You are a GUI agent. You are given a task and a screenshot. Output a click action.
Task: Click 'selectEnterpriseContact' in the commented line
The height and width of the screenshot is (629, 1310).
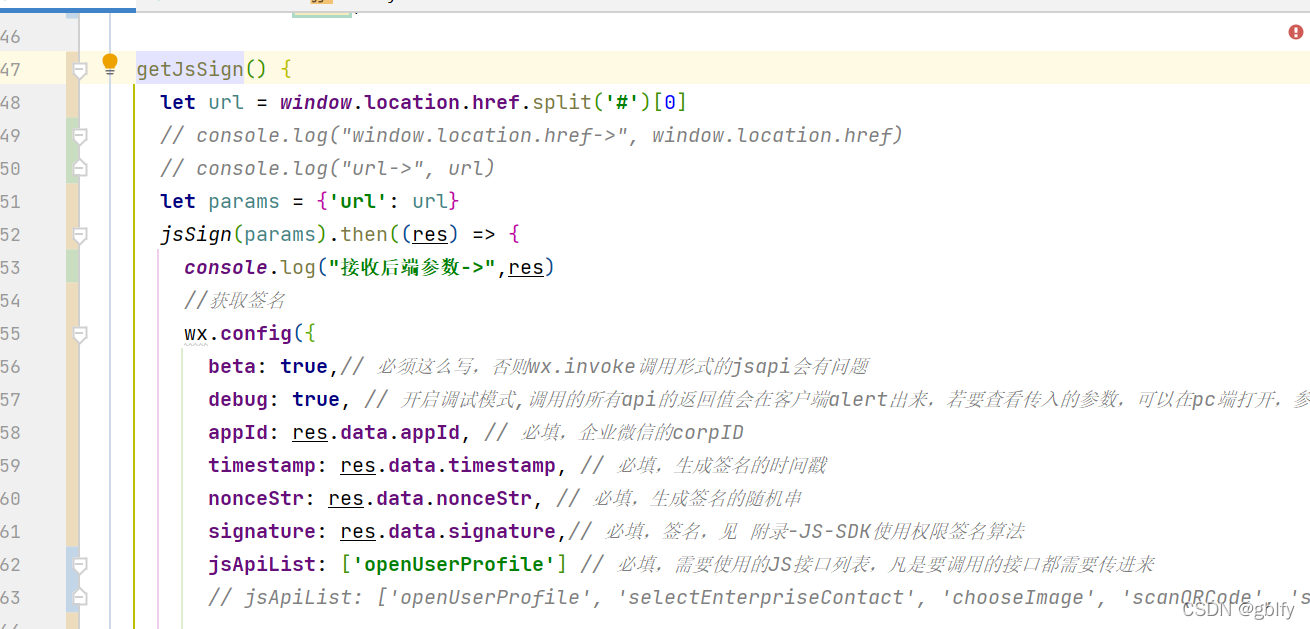(x=765, y=598)
